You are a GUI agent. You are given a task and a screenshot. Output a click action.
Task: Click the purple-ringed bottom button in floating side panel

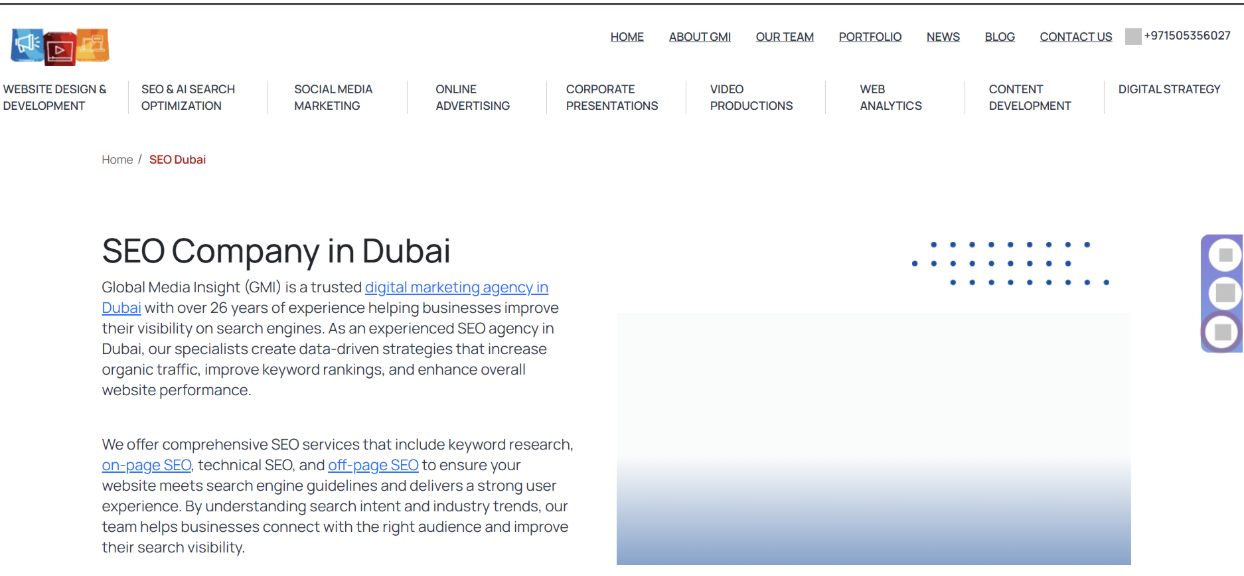[1223, 332]
